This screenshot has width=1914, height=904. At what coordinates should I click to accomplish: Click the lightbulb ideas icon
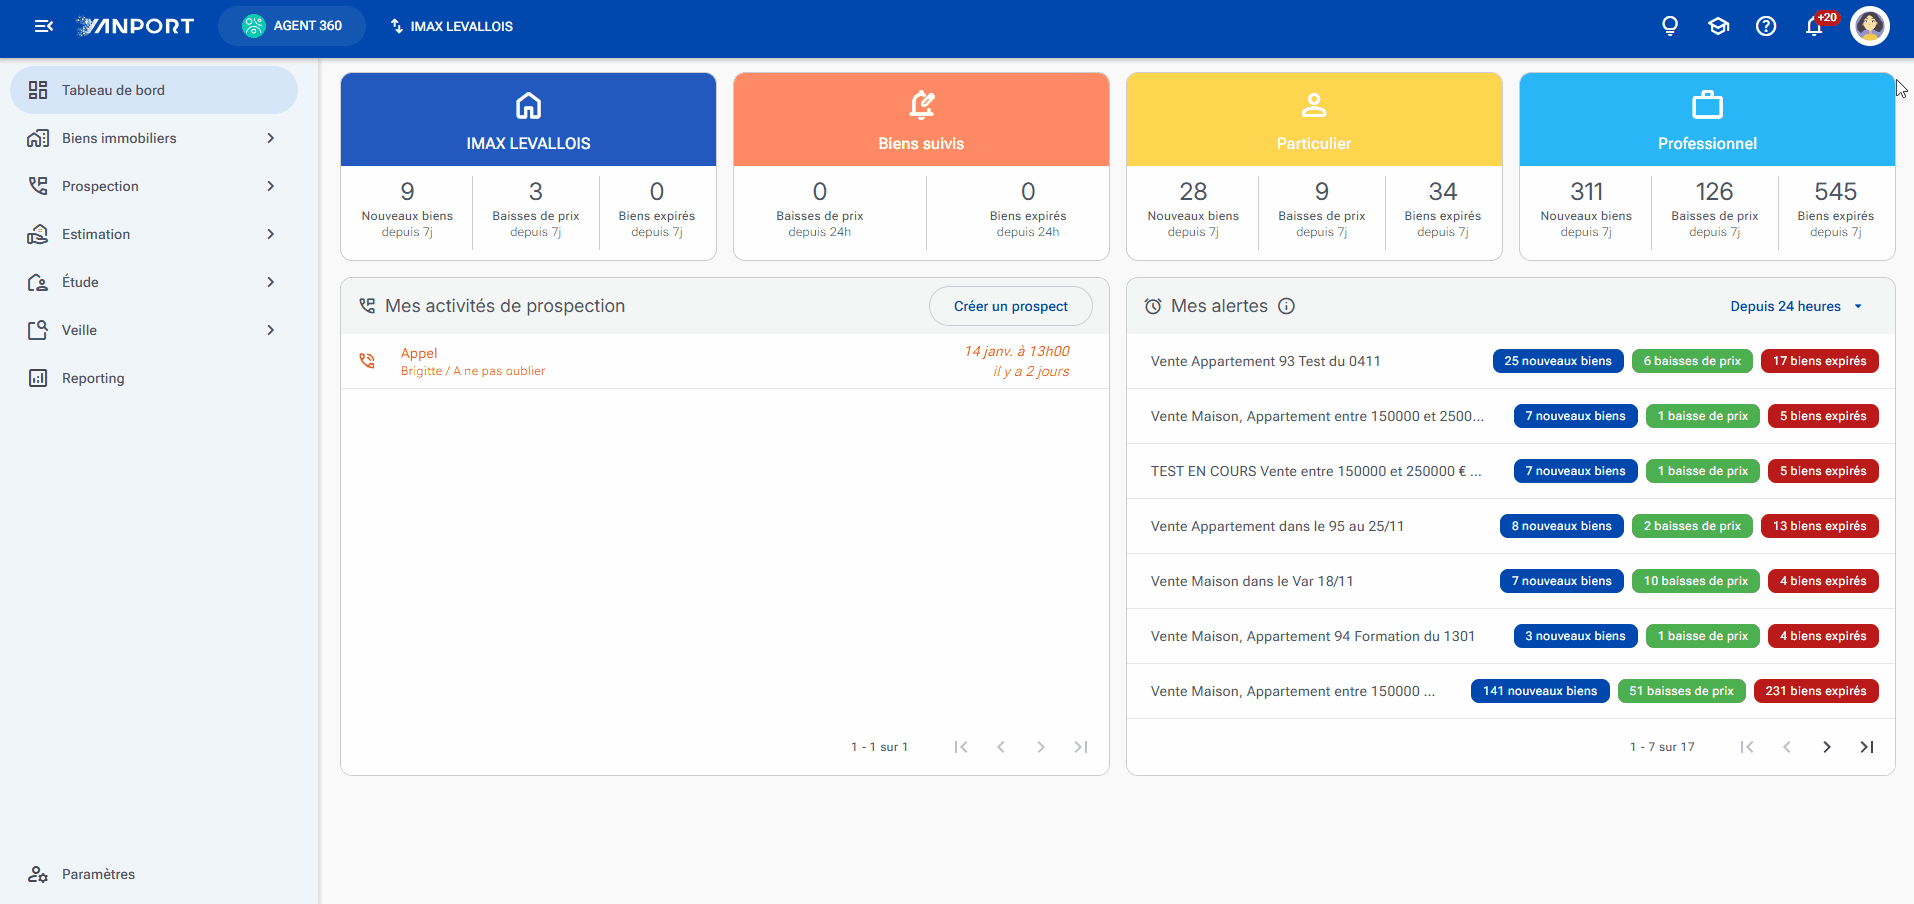click(x=1670, y=26)
